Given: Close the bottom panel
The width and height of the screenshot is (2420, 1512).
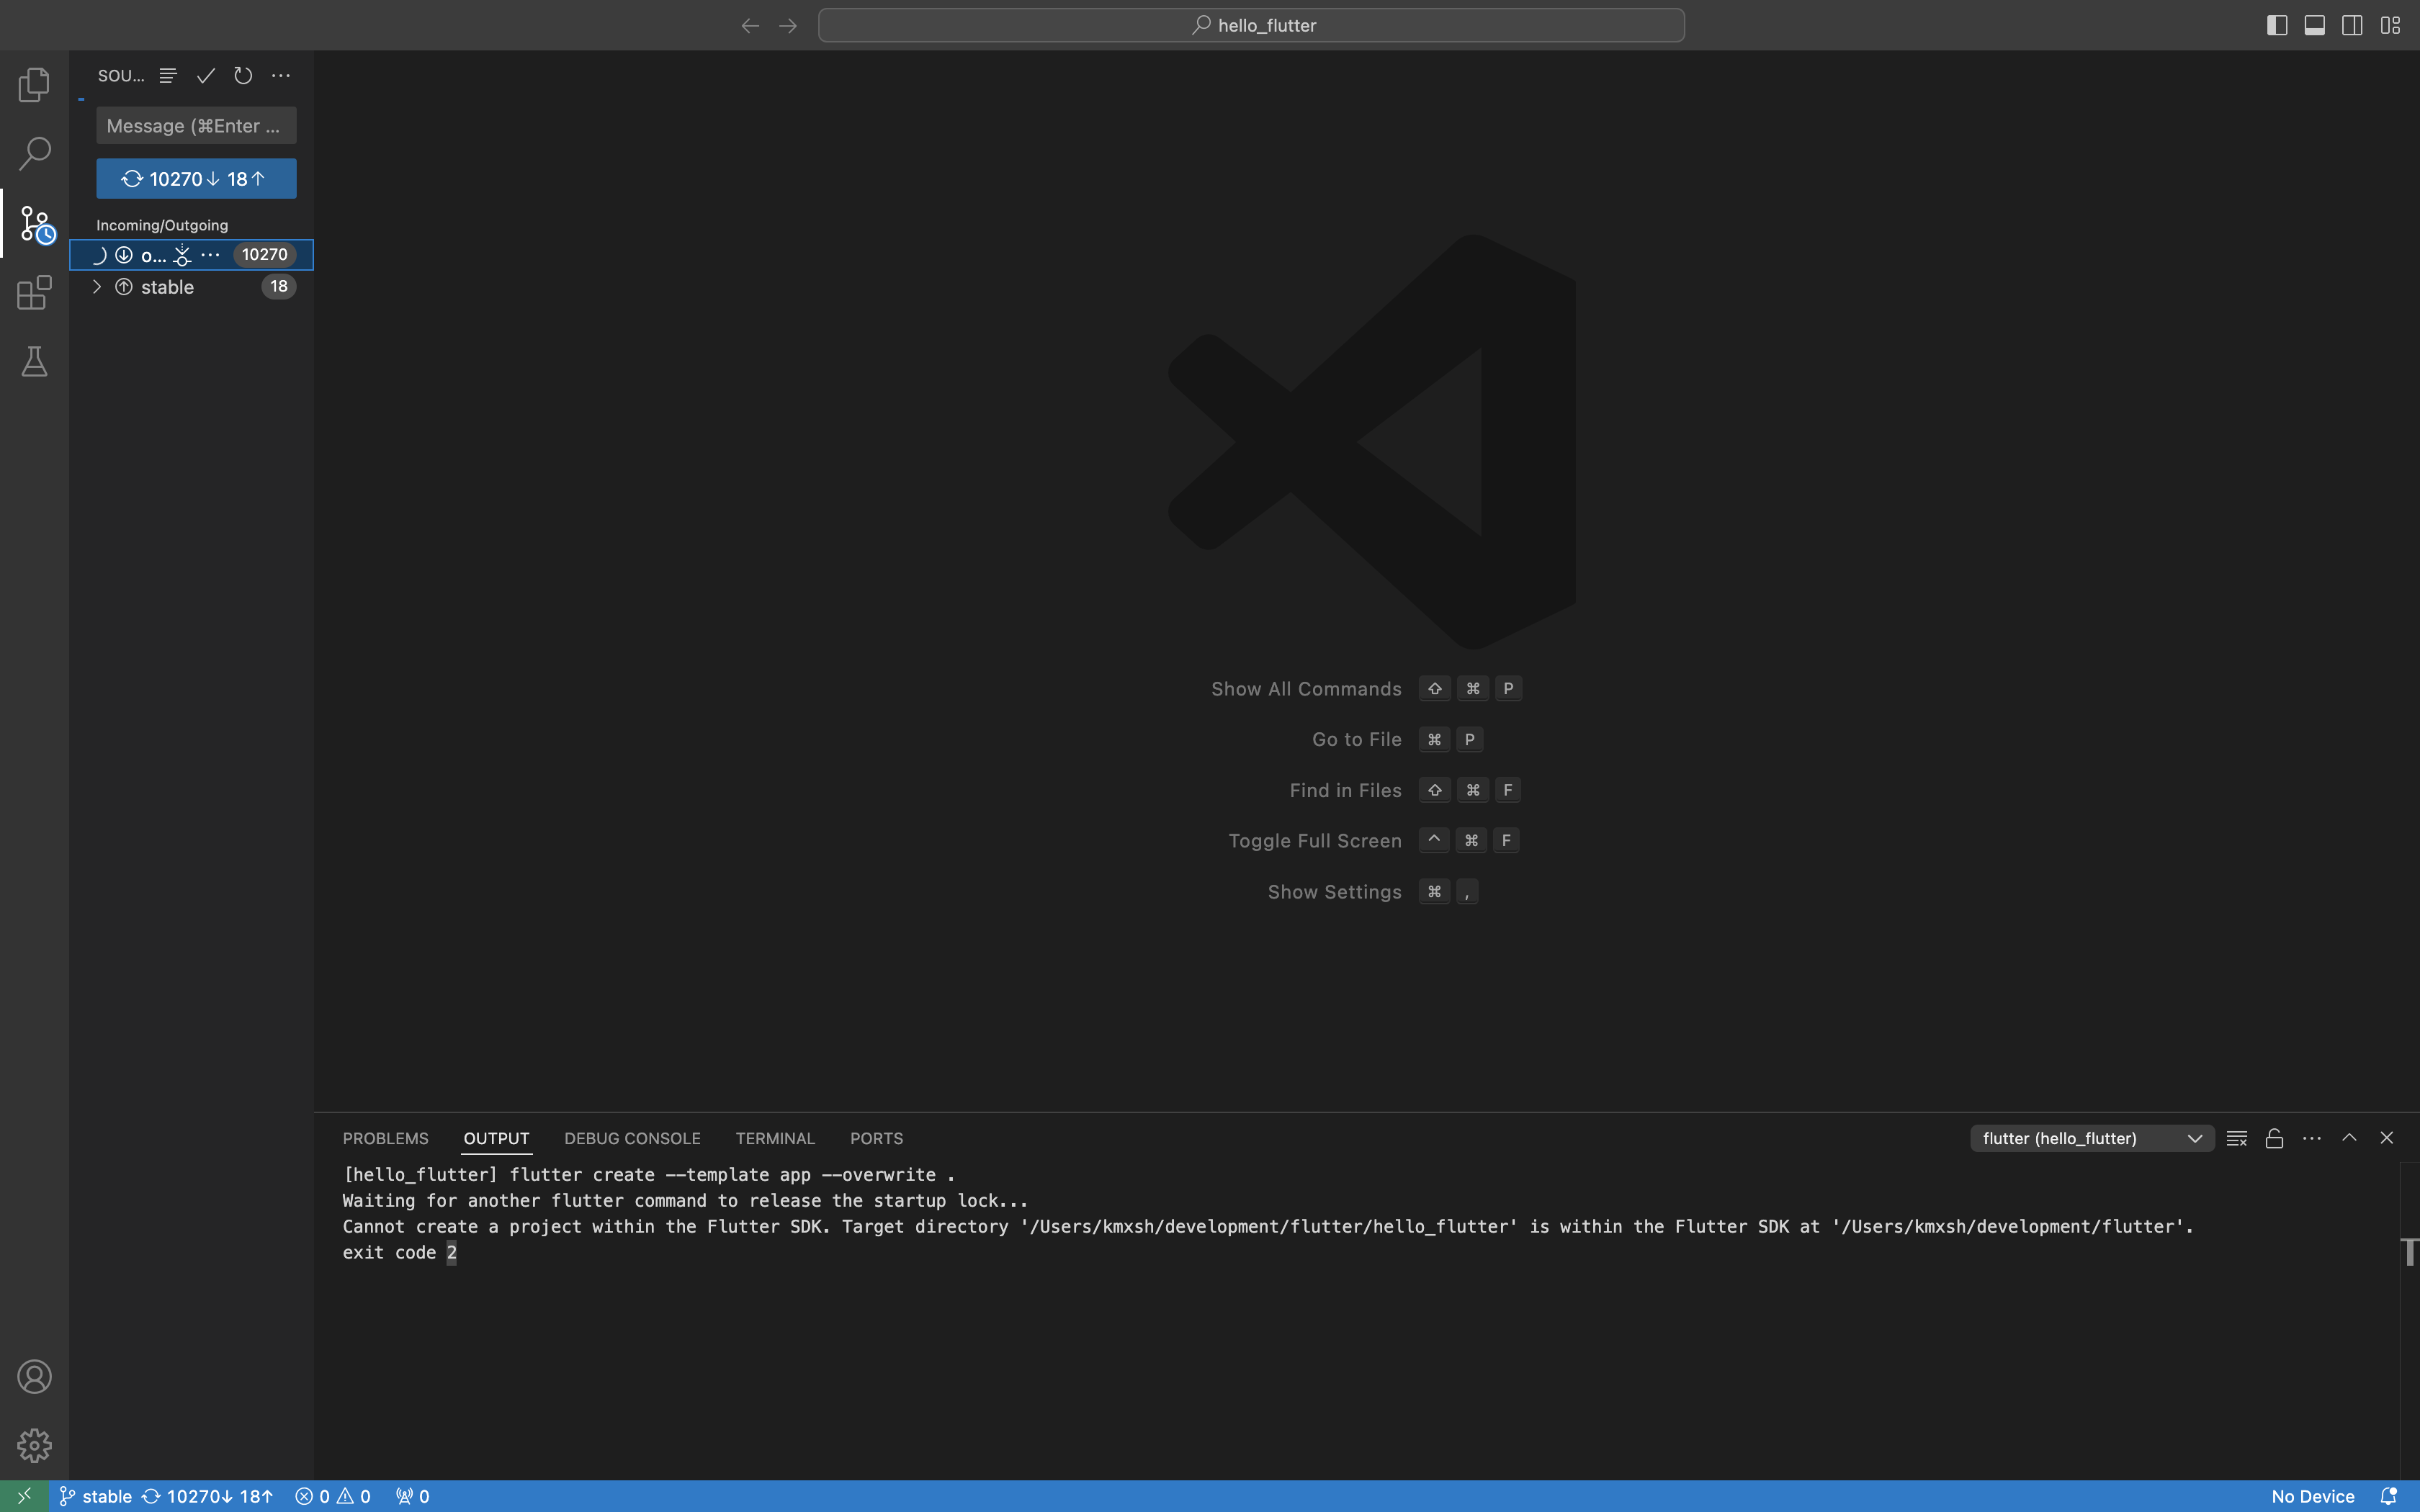Looking at the screenshot, I should coord(2387,1138).
